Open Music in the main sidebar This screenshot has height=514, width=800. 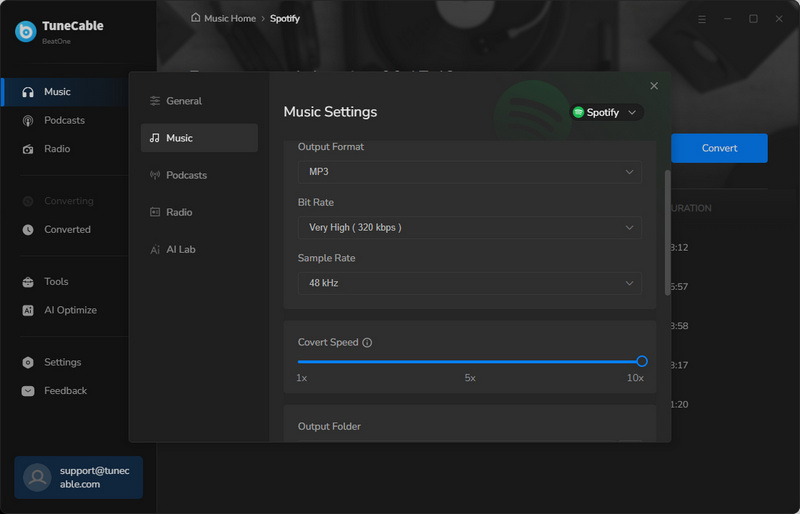click(65, 92)
